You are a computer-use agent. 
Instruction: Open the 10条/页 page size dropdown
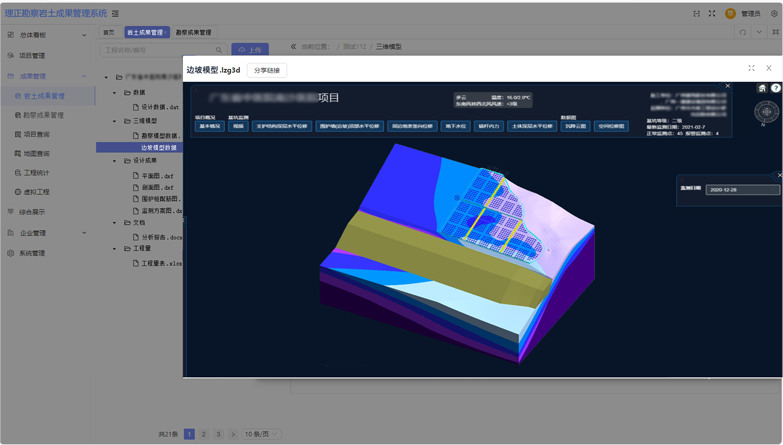pos(262,434)
